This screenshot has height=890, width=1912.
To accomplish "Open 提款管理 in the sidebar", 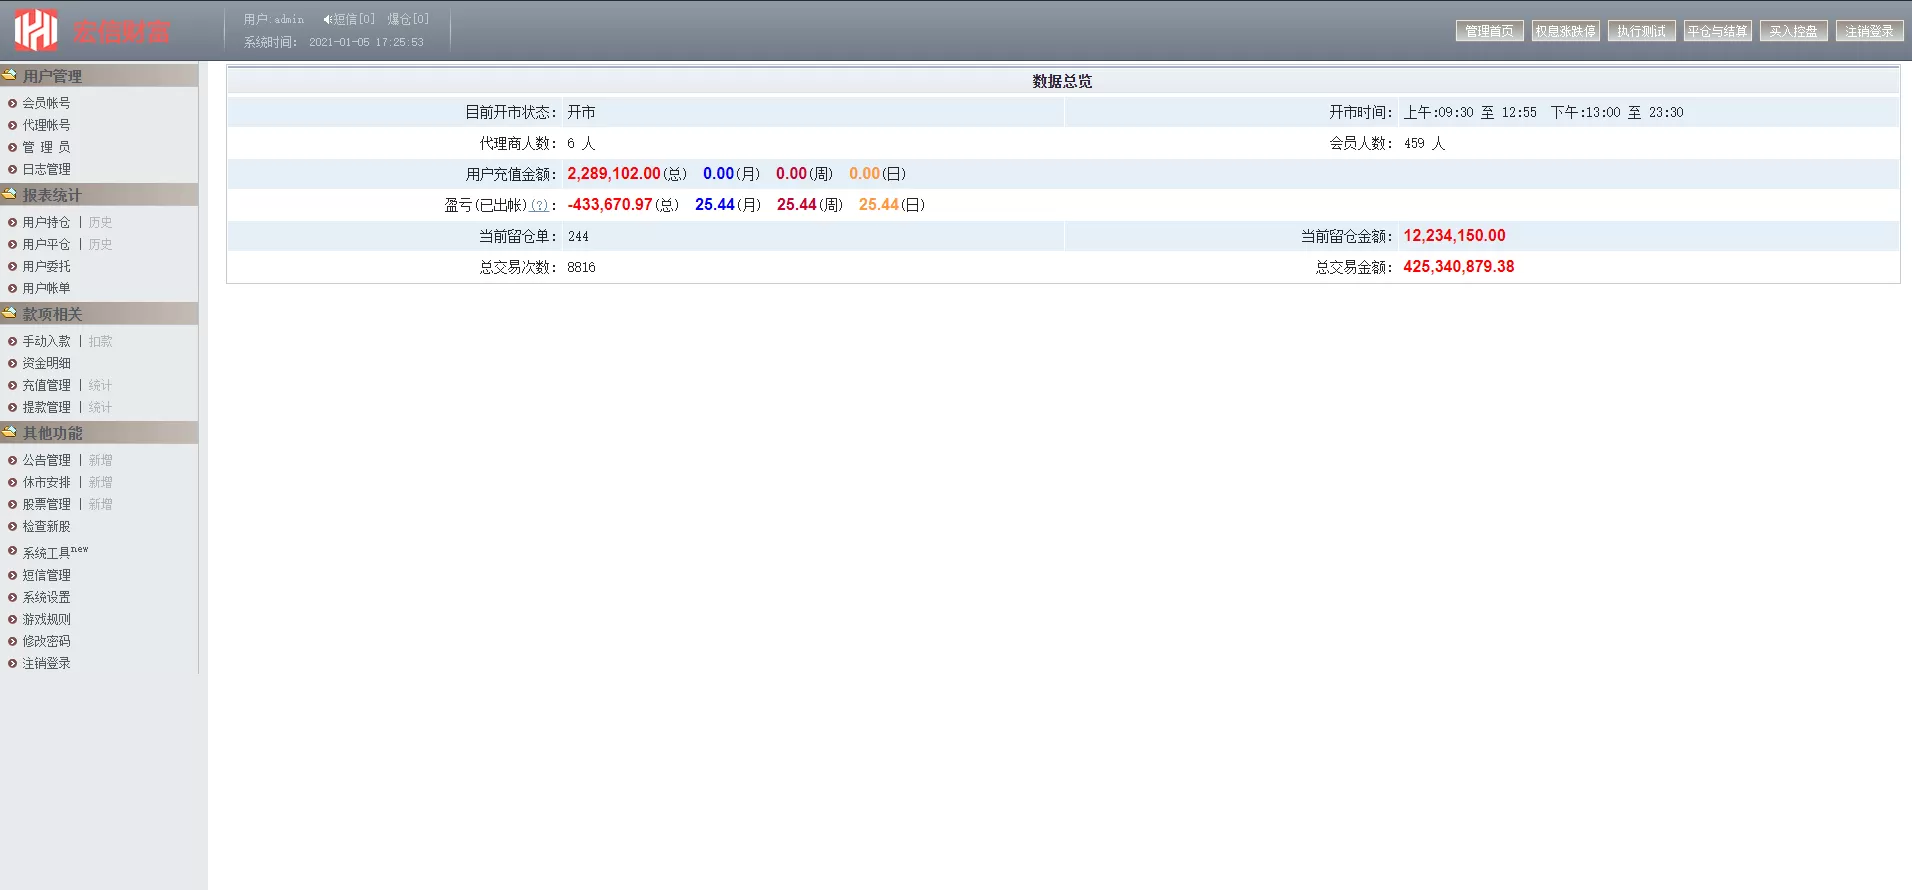I will (x=47, y=407).
